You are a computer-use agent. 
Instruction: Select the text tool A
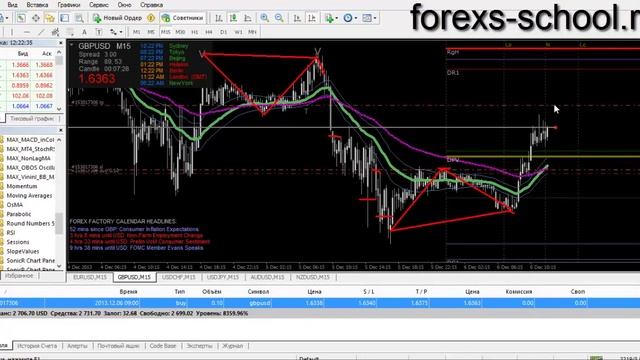(x=84, y=32)
